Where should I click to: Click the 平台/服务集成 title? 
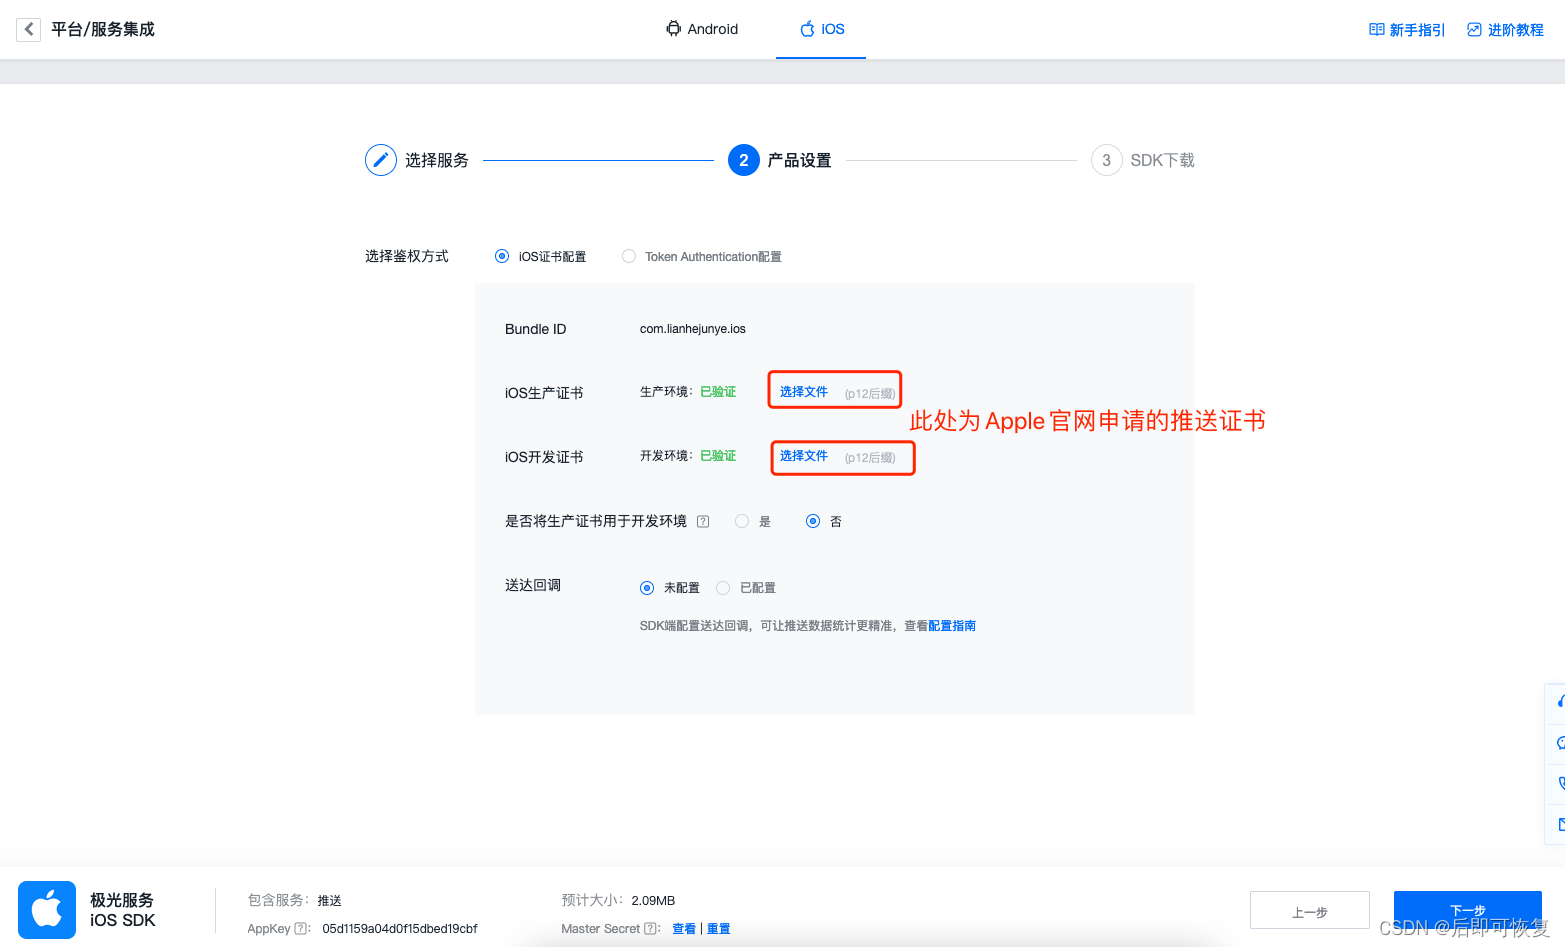pos(103,29)
